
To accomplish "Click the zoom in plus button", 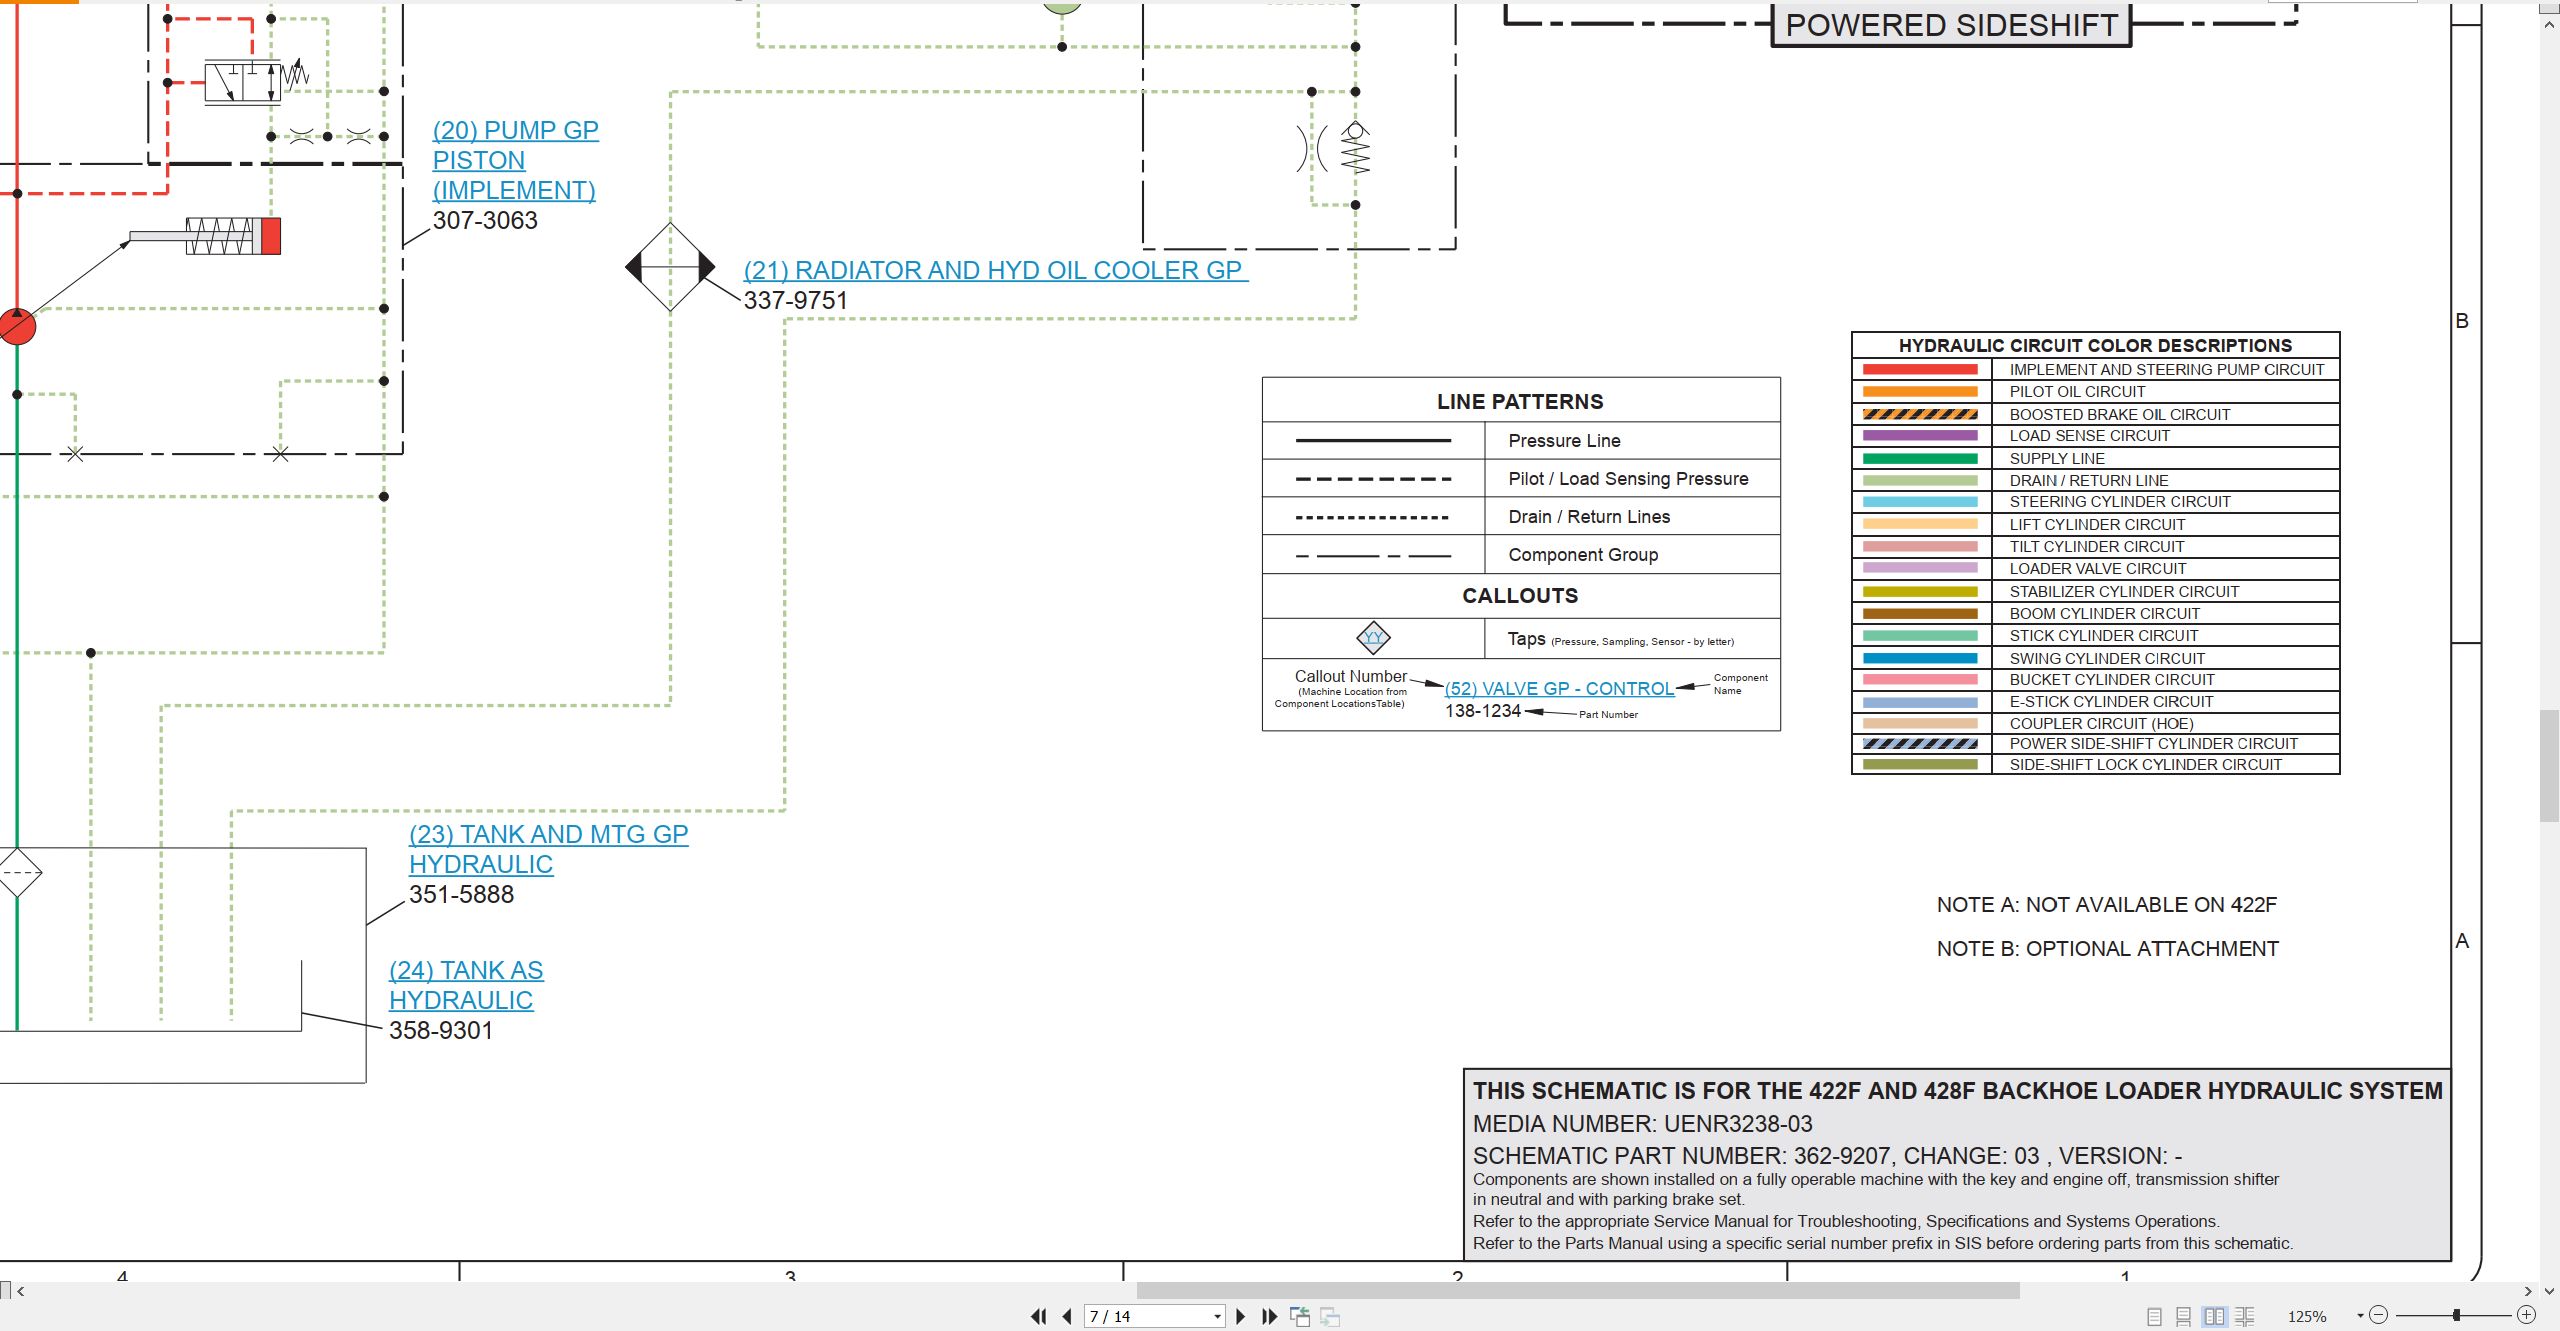I will 2527,1315.
